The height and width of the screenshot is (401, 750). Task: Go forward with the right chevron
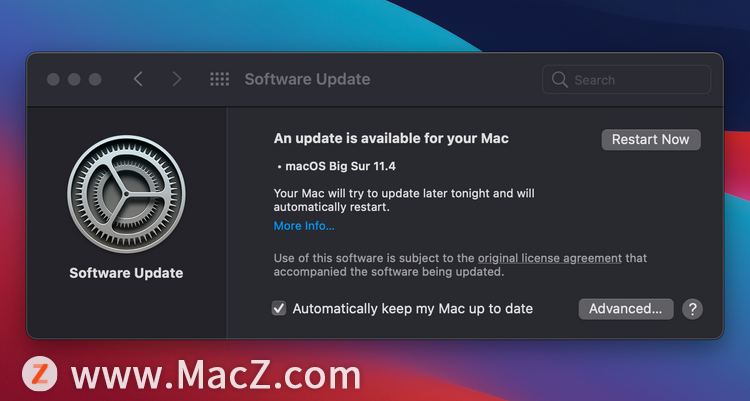tap(176, 79)
